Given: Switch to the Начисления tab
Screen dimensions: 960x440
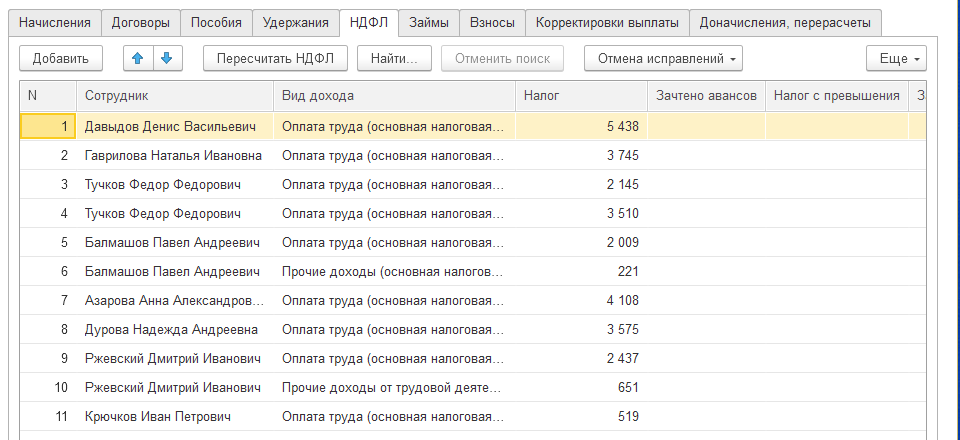Looking at the screenshot, I should (x=55, y=22).
